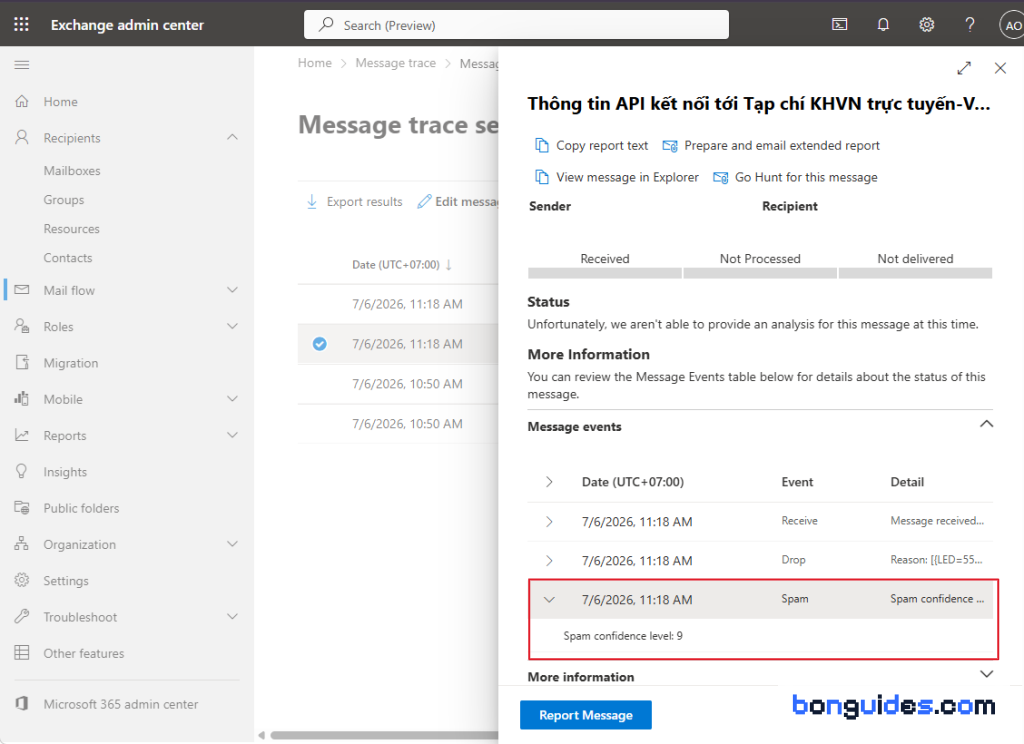
Task: Click the Spam confidence level: 9 text
Action: (623, 636)
